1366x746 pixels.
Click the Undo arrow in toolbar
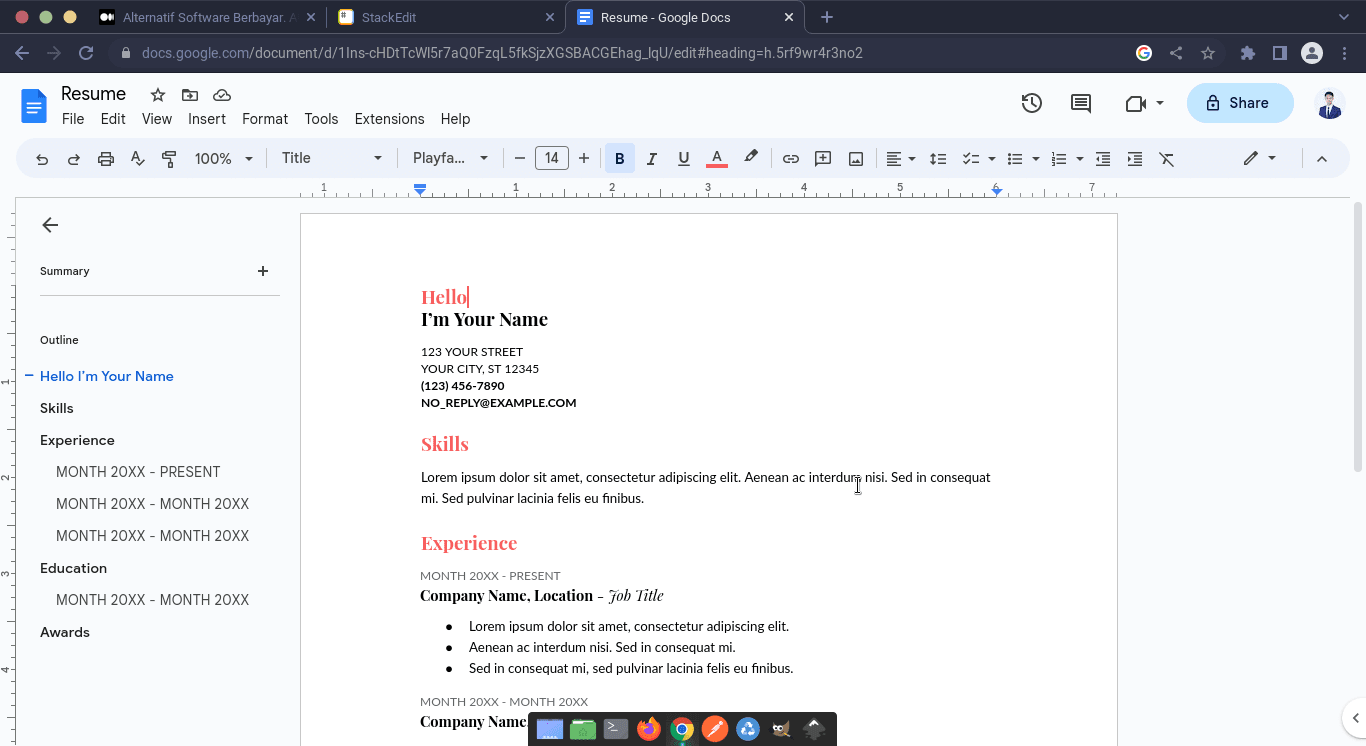pos(42,159)
